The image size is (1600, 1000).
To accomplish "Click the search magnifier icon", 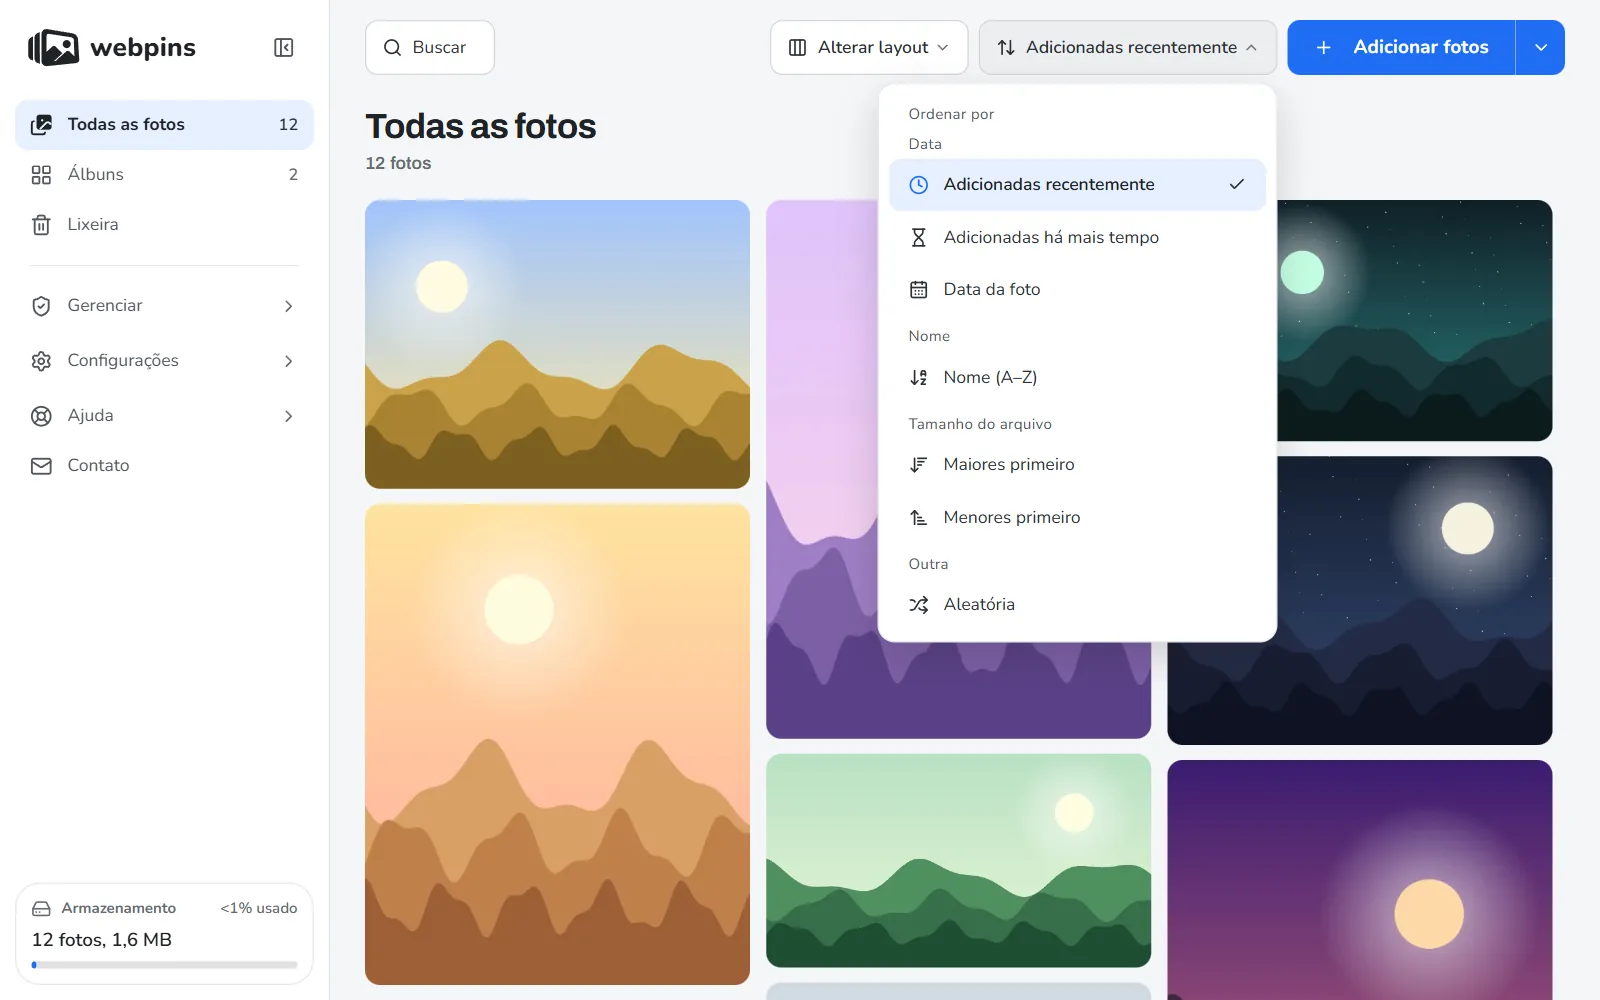I will pos(393,48).
